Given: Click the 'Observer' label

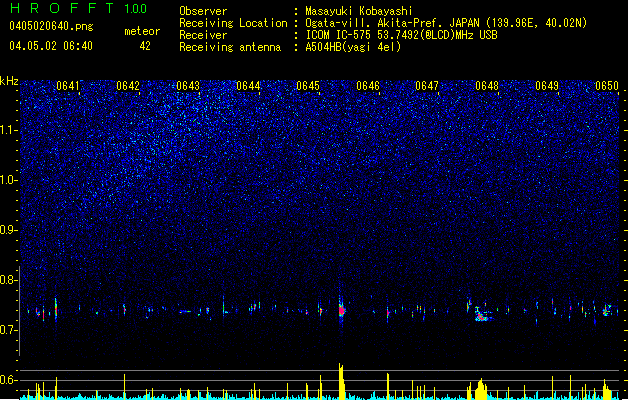Looking at the screenshot, I should click(203, 11).
